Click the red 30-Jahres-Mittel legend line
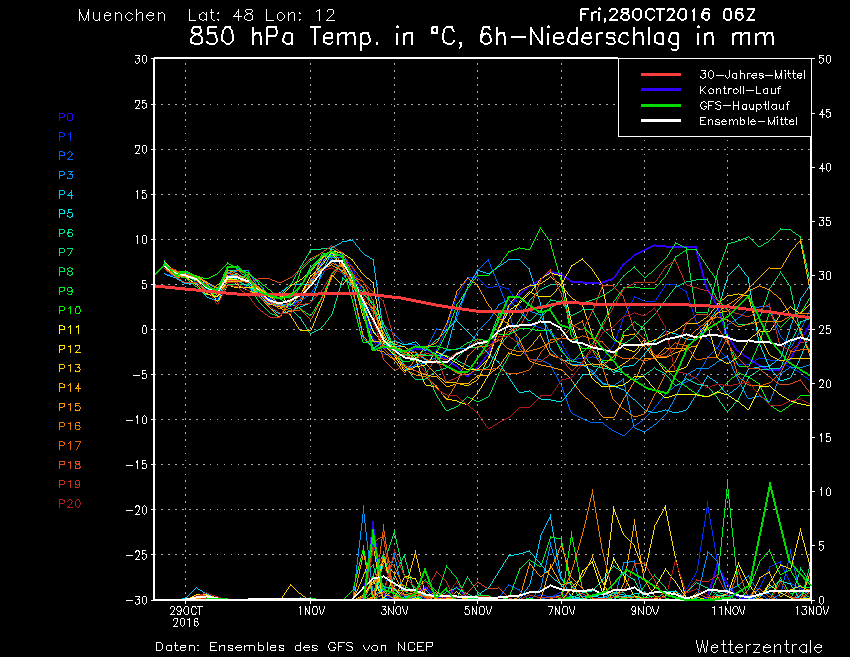The width and height of the screenshot is (850, 657). pos(661,74)
